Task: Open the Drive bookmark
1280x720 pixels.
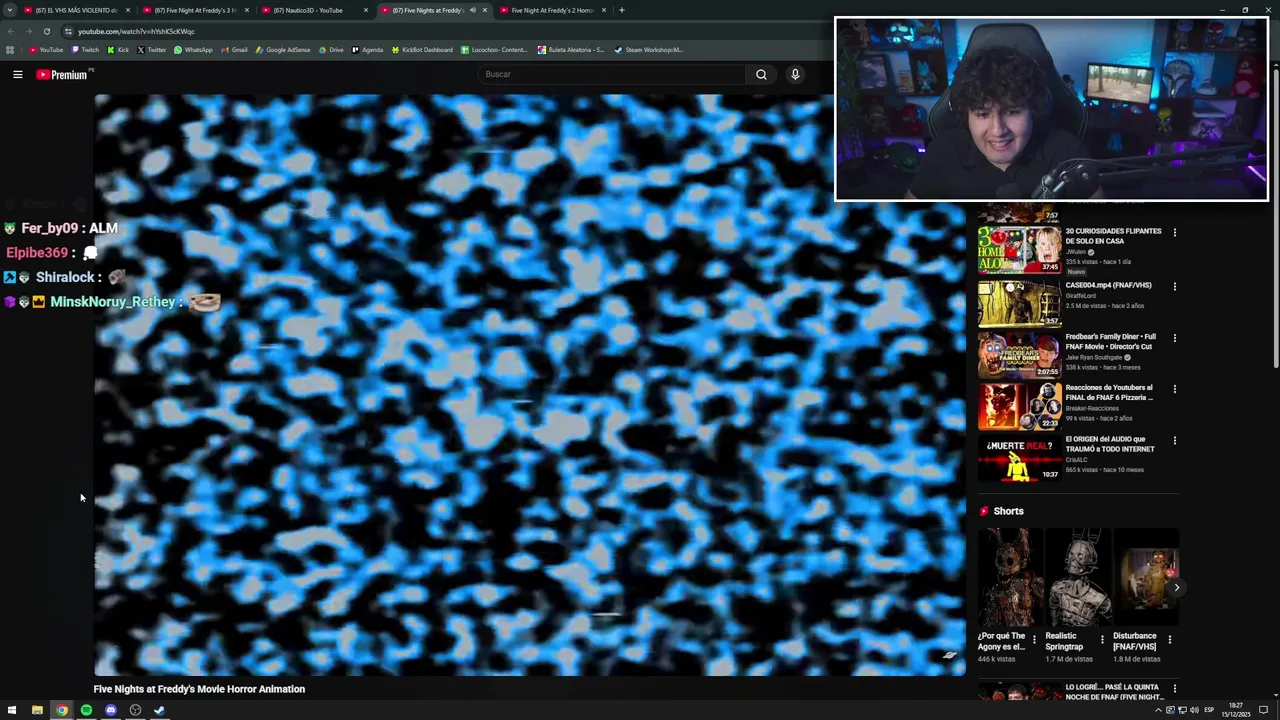Action: (331, 50)
